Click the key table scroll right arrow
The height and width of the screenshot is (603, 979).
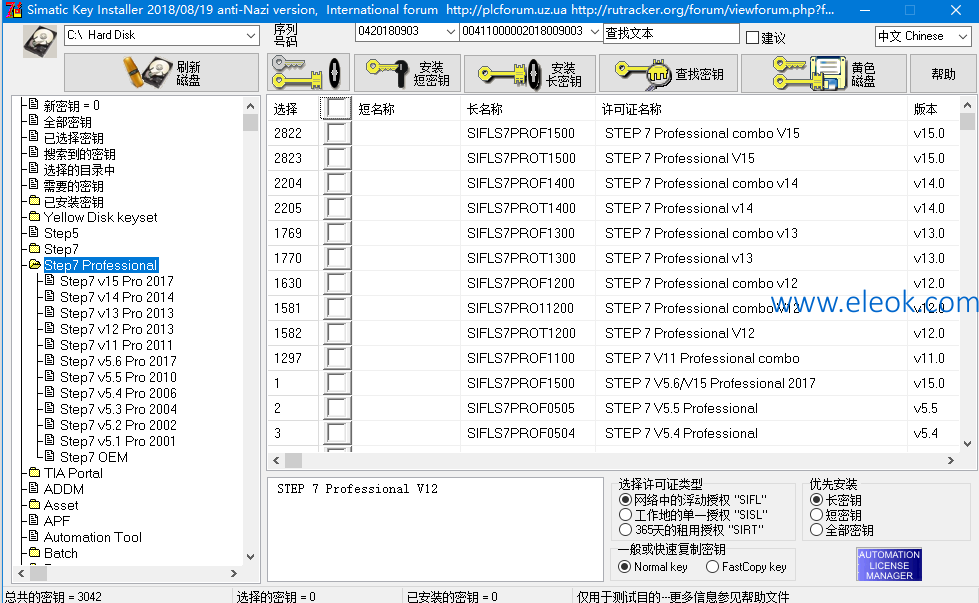pos(950,461)
